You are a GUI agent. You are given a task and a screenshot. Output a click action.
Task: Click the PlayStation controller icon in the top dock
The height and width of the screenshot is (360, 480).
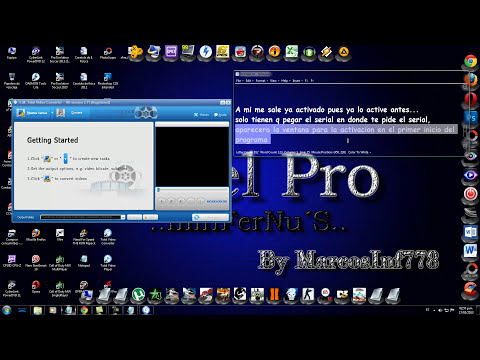[136, 52]
